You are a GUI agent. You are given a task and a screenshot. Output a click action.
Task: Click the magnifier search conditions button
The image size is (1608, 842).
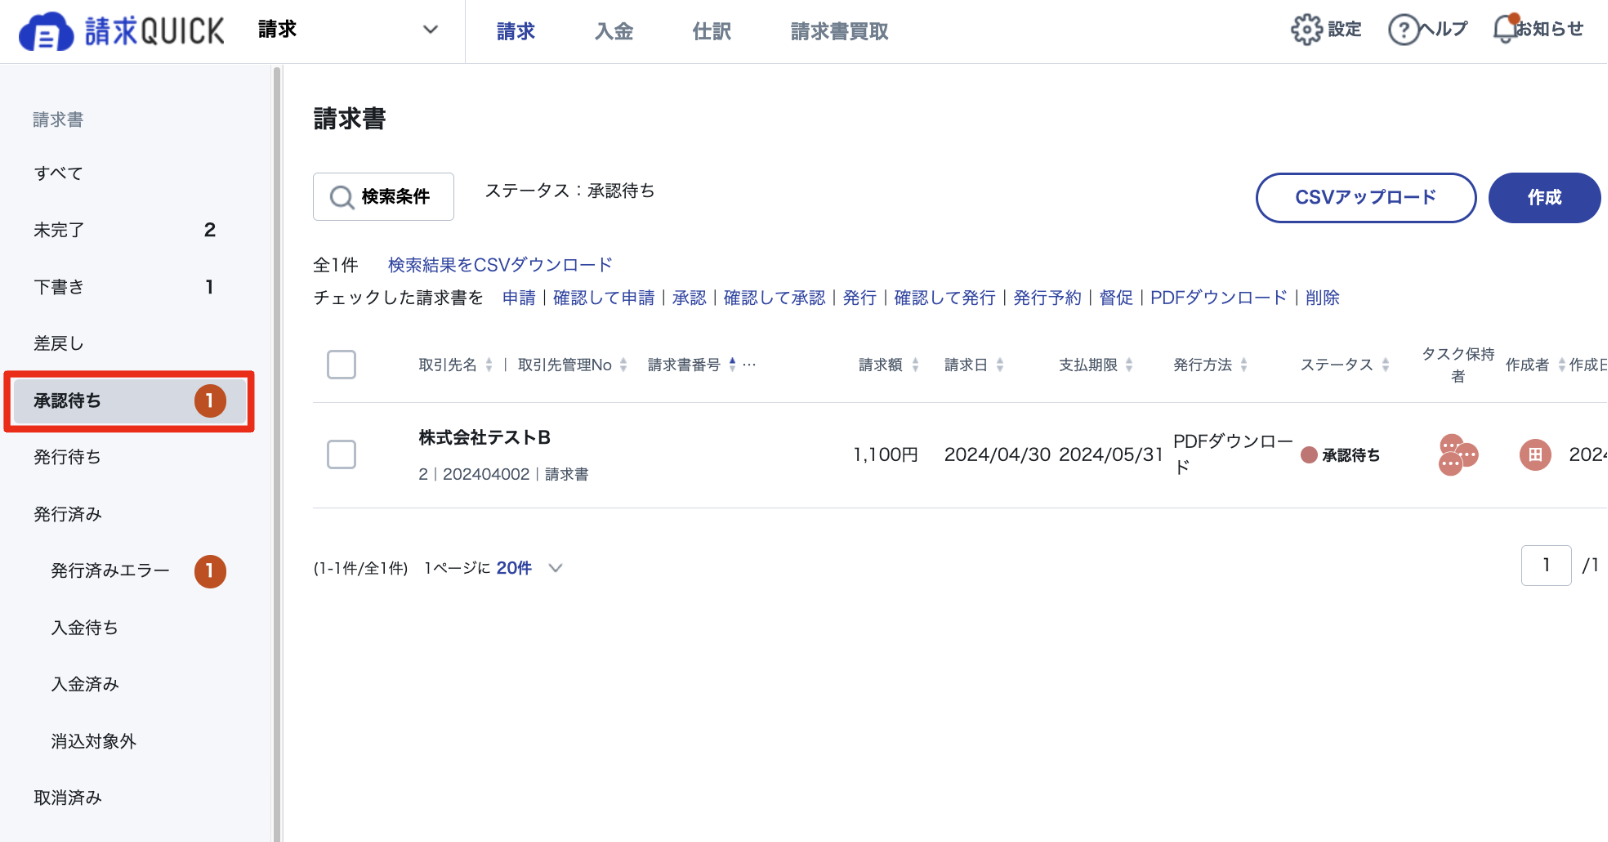pos(383,197)
